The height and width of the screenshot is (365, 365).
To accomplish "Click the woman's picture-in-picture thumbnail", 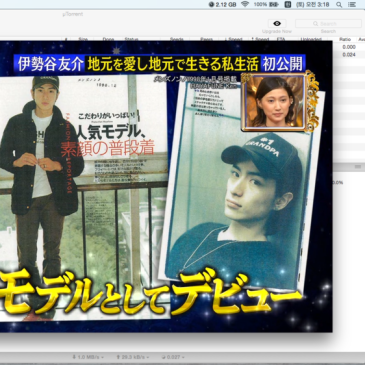I will 274,101.
